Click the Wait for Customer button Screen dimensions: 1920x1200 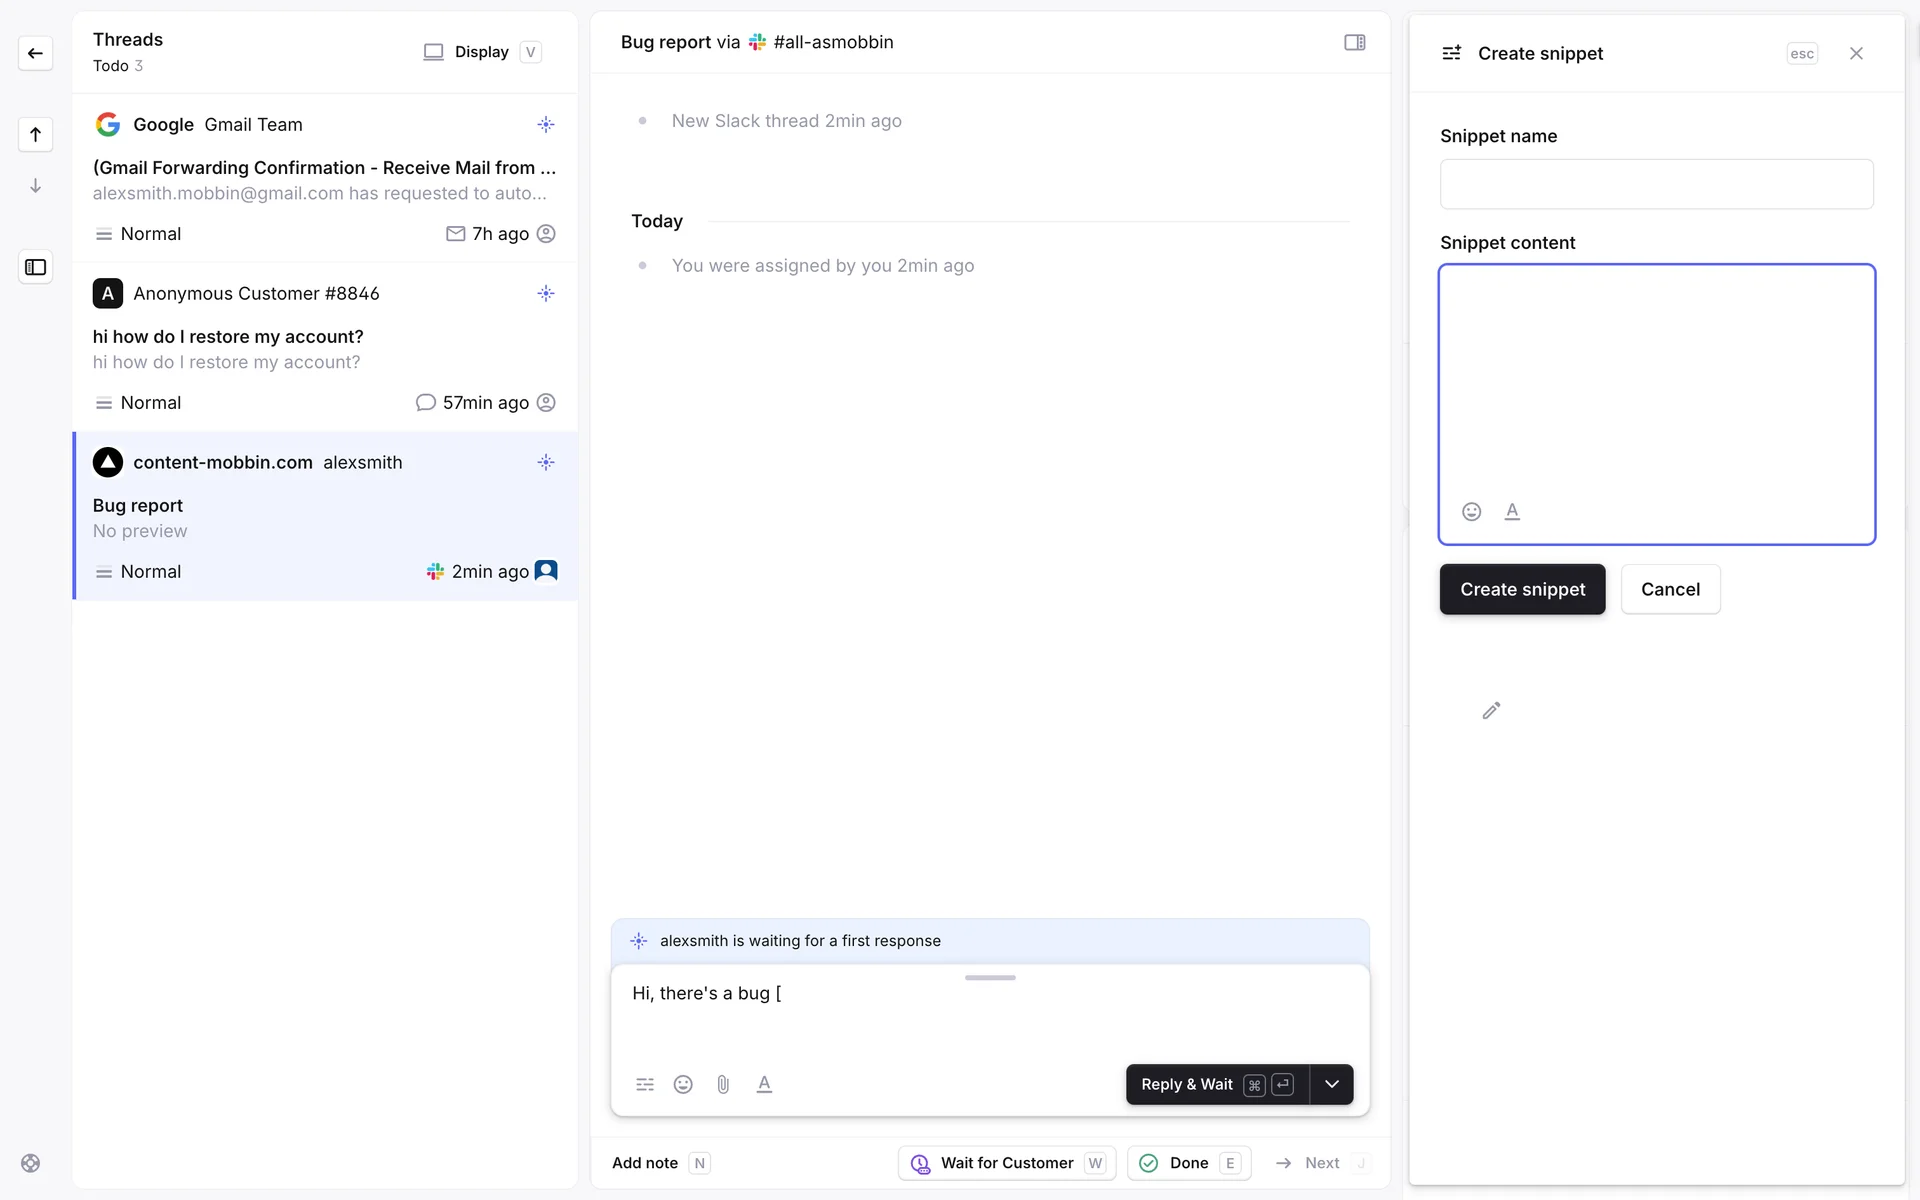[1006, 1163]
